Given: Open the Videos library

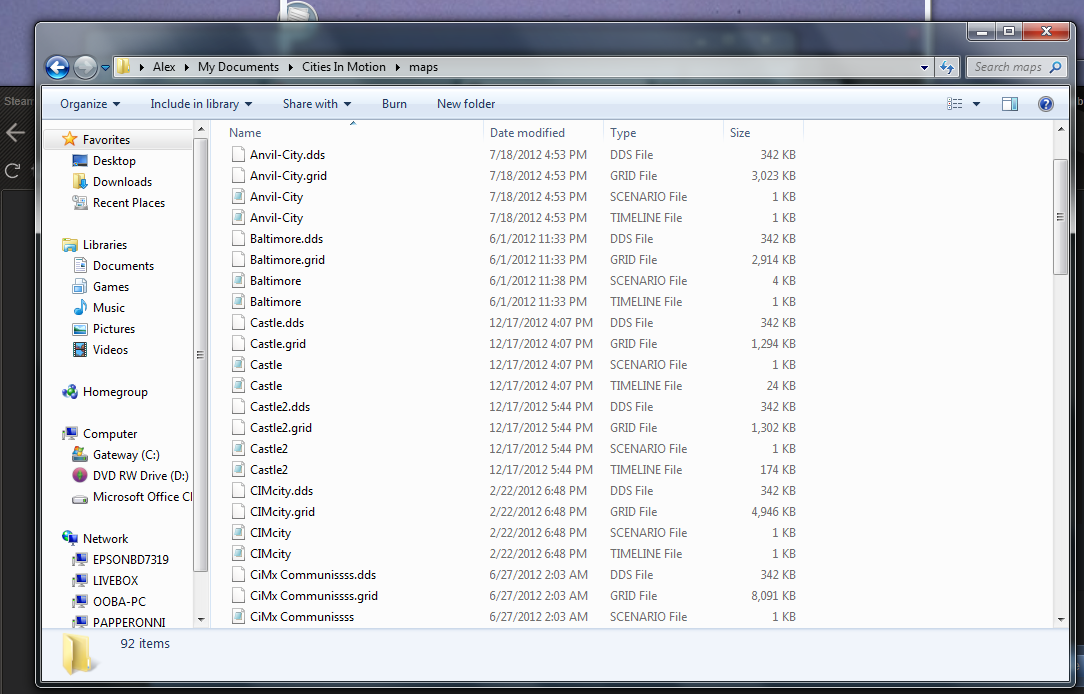Looking at the screenshot, I should (x=100, y=350).
